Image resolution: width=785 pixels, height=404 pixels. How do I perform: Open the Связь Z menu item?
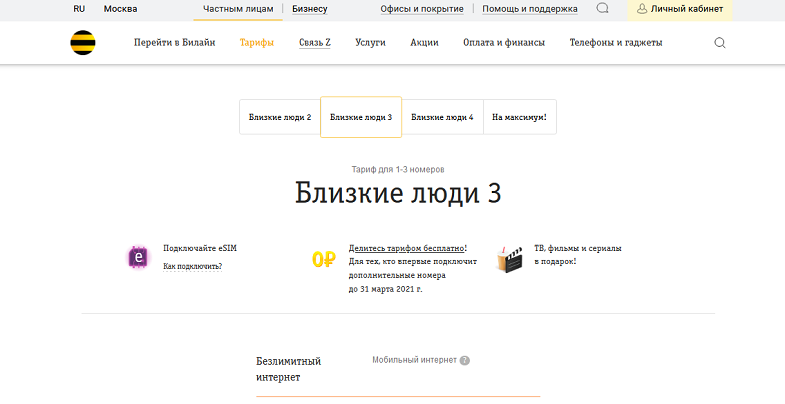[x=315, y=43]
